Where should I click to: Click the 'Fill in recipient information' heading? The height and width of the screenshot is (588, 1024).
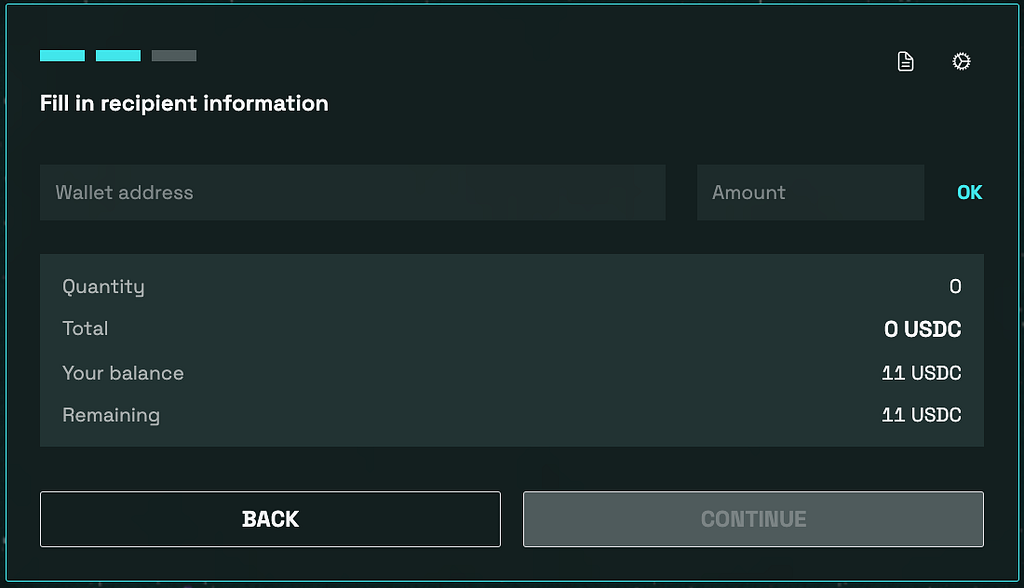184,103
